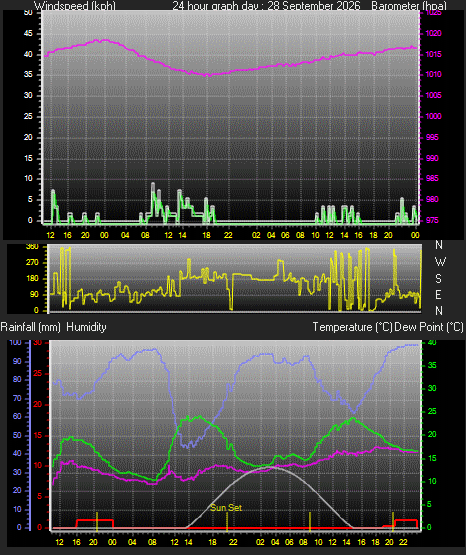The image size is (466, 555).
Task: Click the 22 hour label under windspeed chart
Action: [228, 235]
